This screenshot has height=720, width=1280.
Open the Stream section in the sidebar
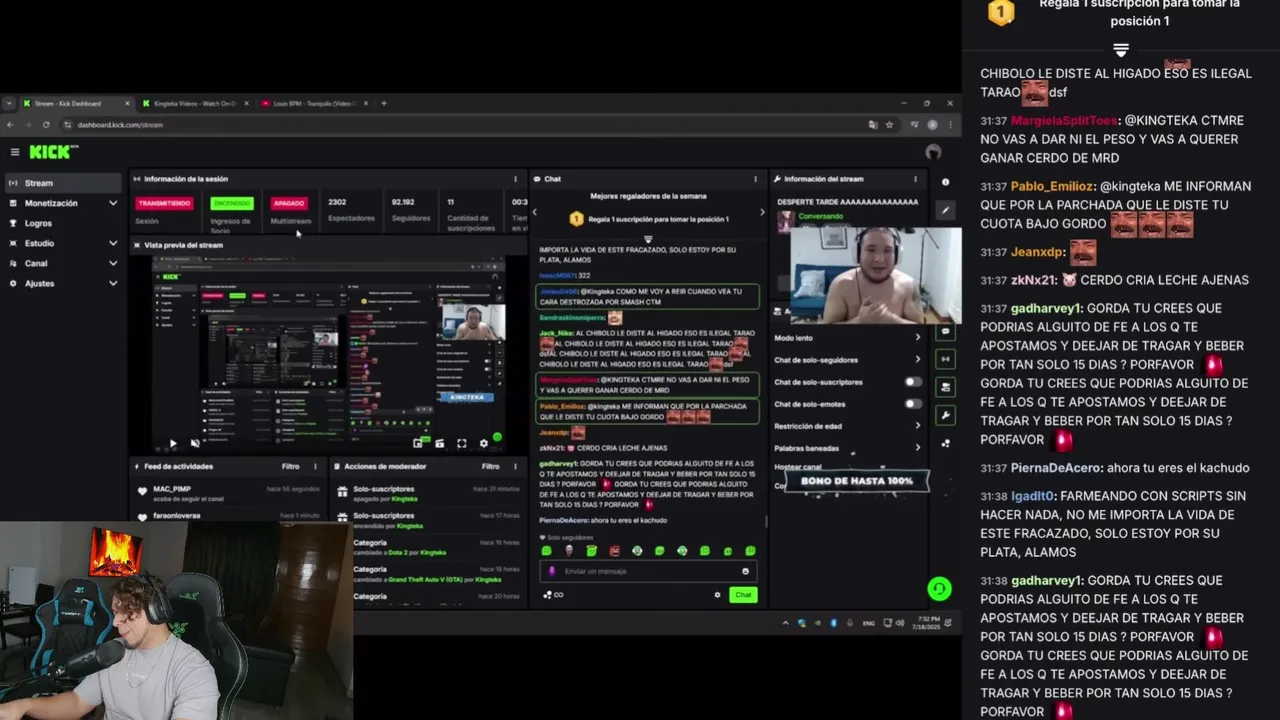coord(63,183)
